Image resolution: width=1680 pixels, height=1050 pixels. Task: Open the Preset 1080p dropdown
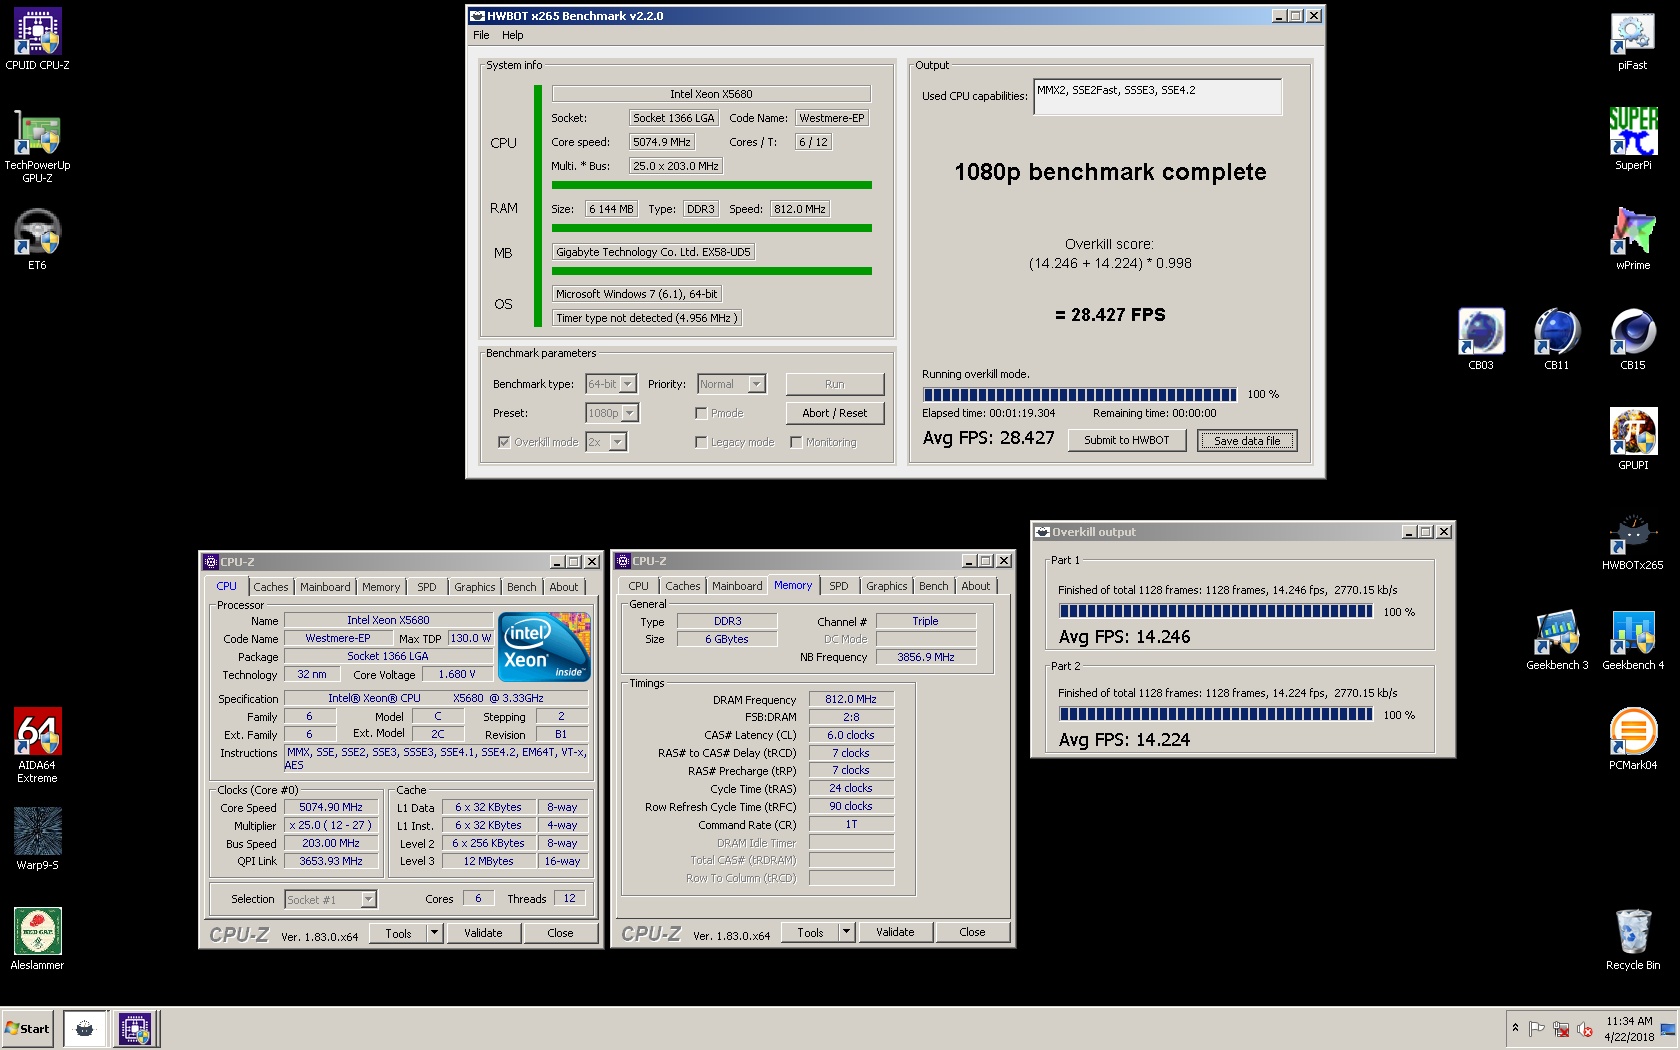tap(612, 413)
